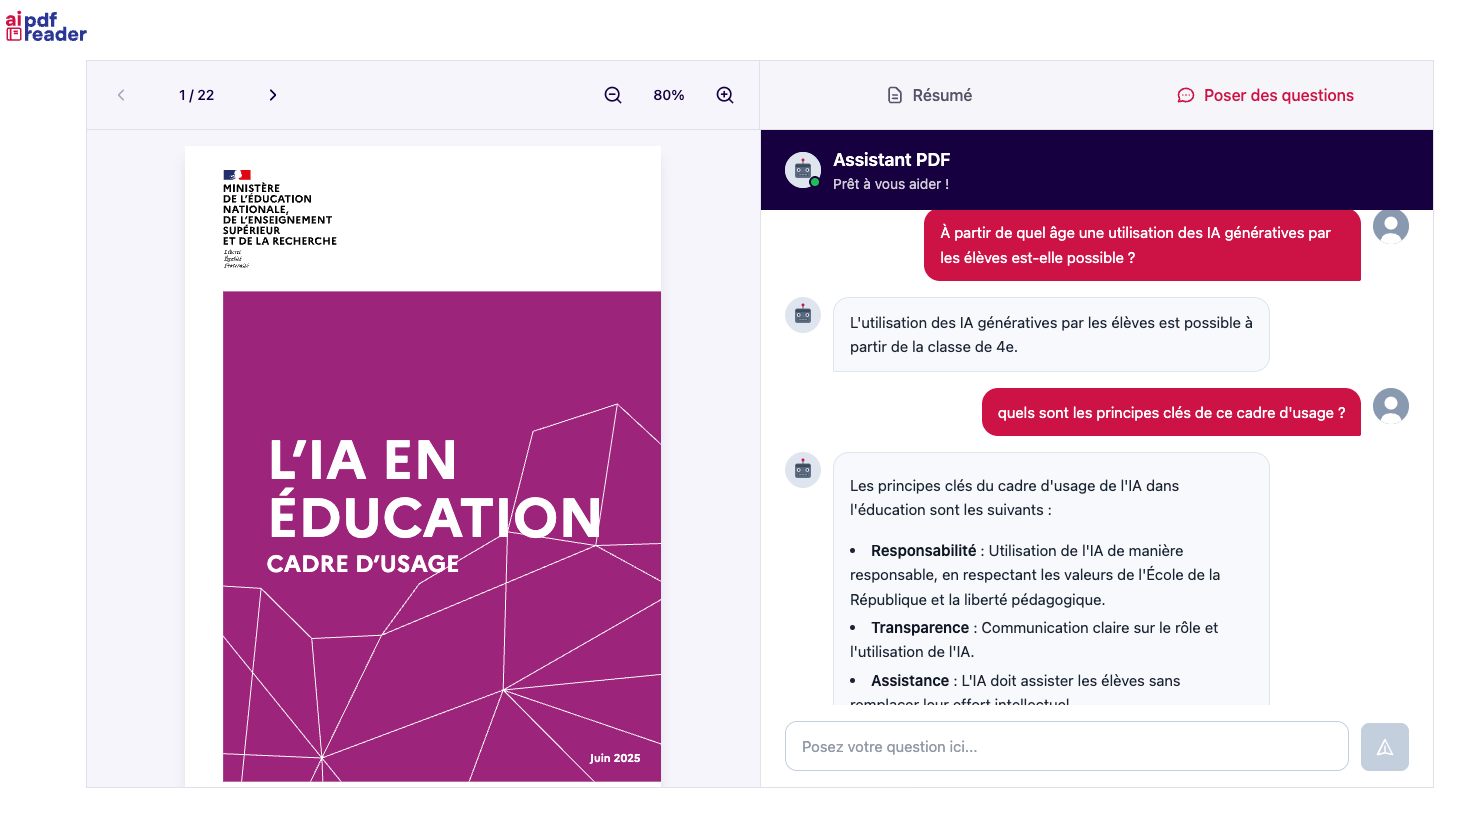Click the user avatar beside the age question
This screenshot has height=817, width=1458.
(x=1390, y=227)
